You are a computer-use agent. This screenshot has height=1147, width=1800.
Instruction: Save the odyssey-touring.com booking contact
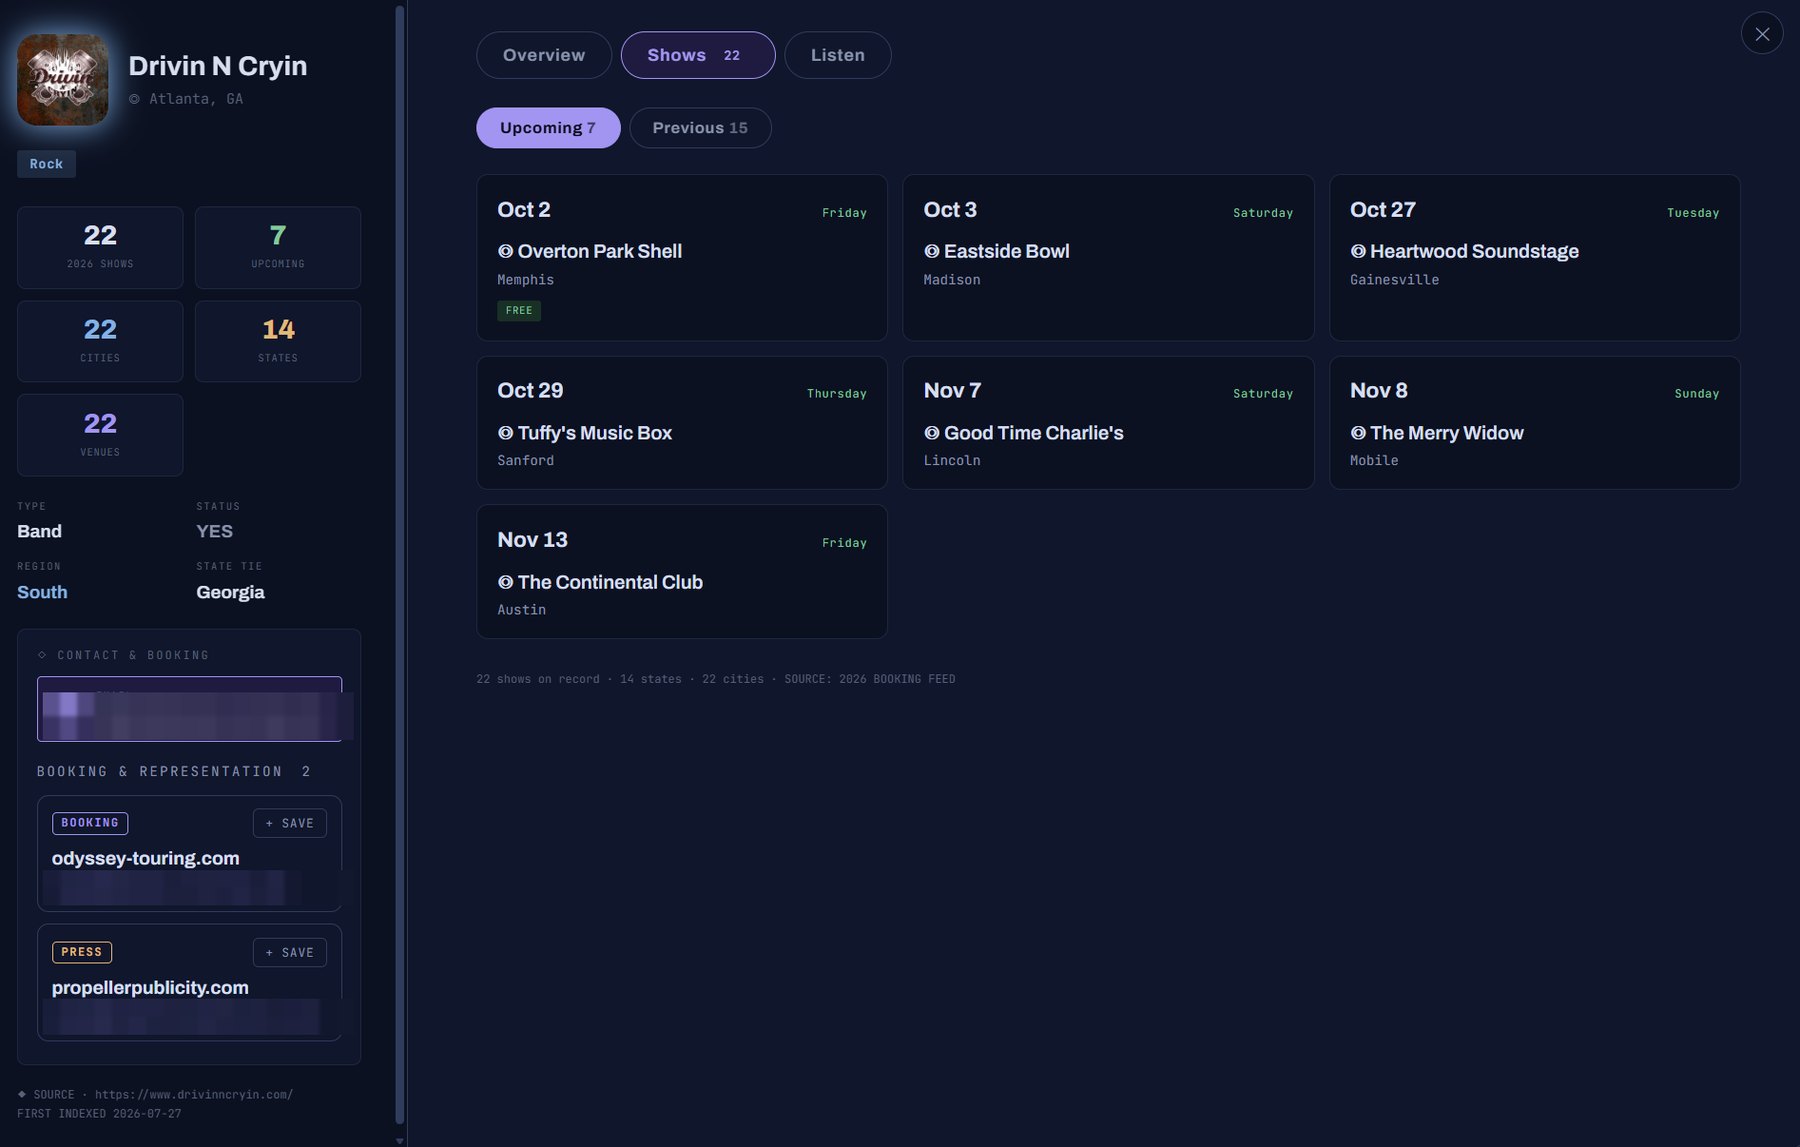point(290,823)
